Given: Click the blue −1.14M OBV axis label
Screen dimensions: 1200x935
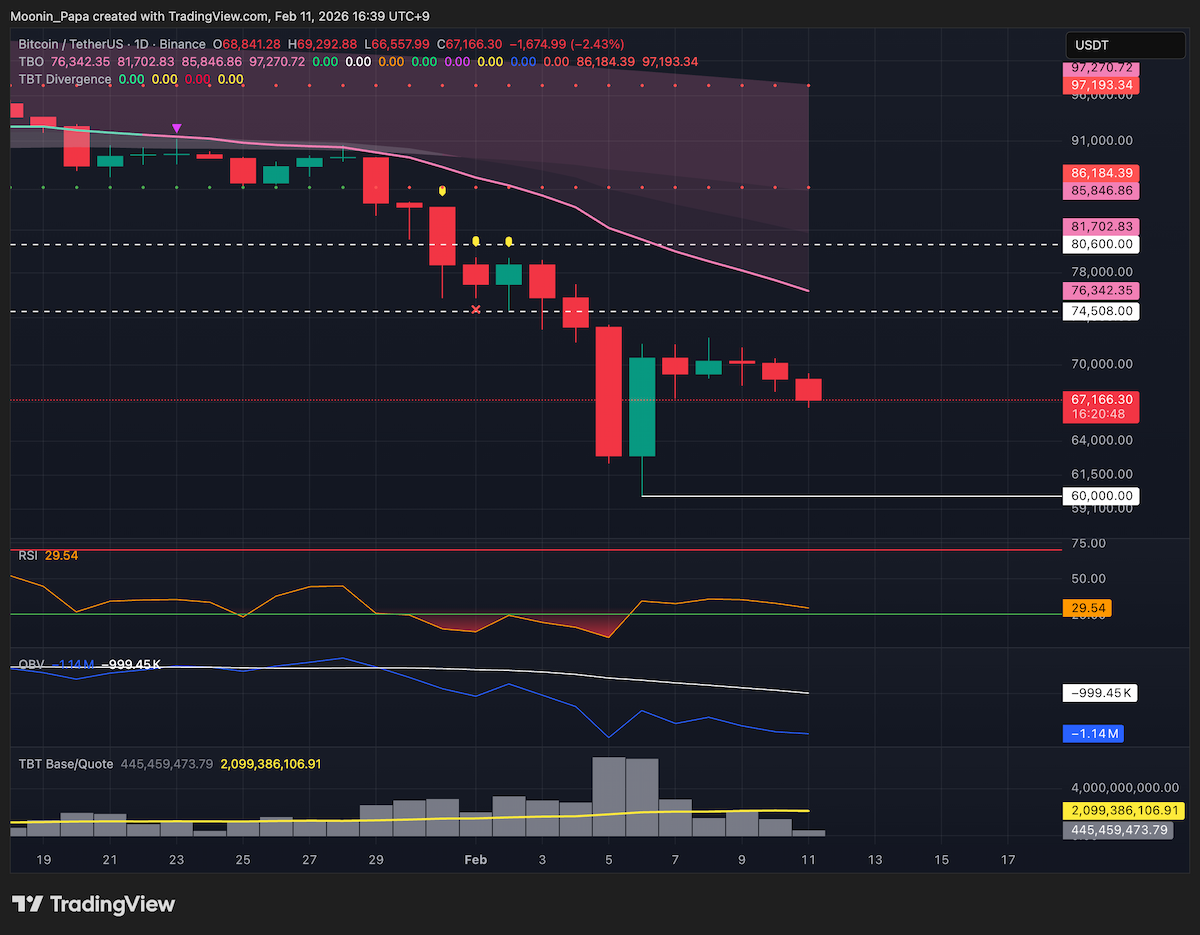Looking at the screenshot, I should (x=1094, y=734).
